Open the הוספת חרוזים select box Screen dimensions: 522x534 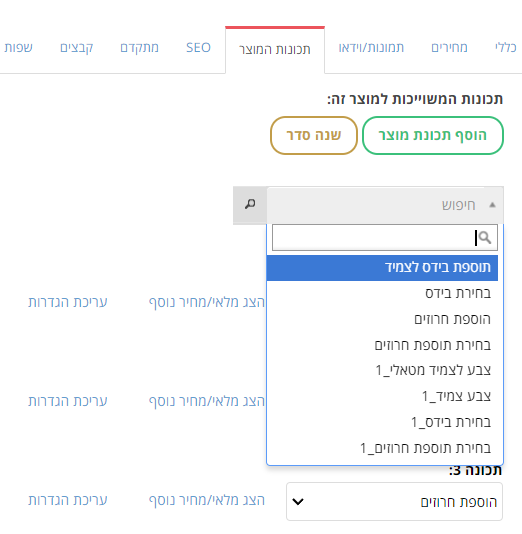394,501
